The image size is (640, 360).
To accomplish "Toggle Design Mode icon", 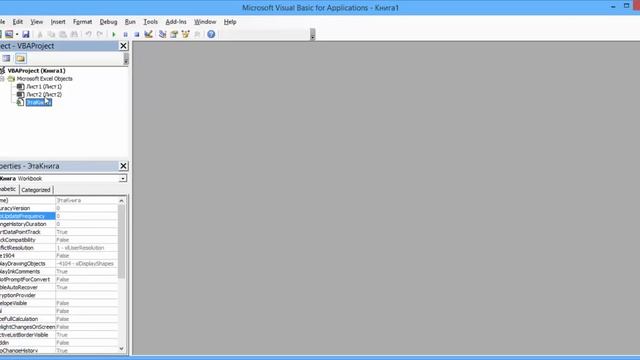I will click(149, 34).
